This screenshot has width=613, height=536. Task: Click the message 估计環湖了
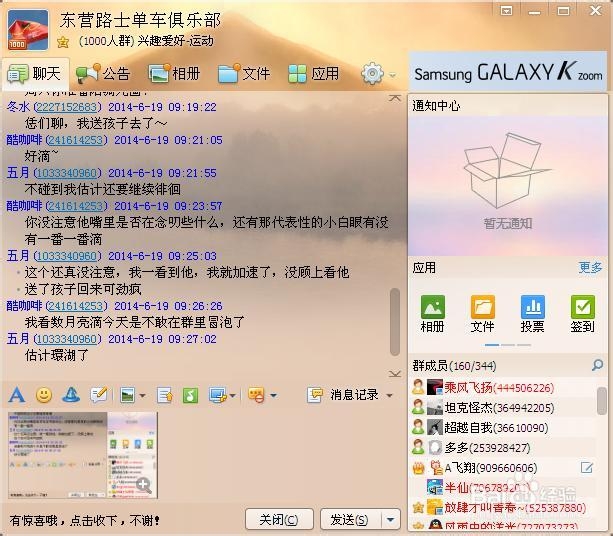pyautogui.click(x=57, y=355)
